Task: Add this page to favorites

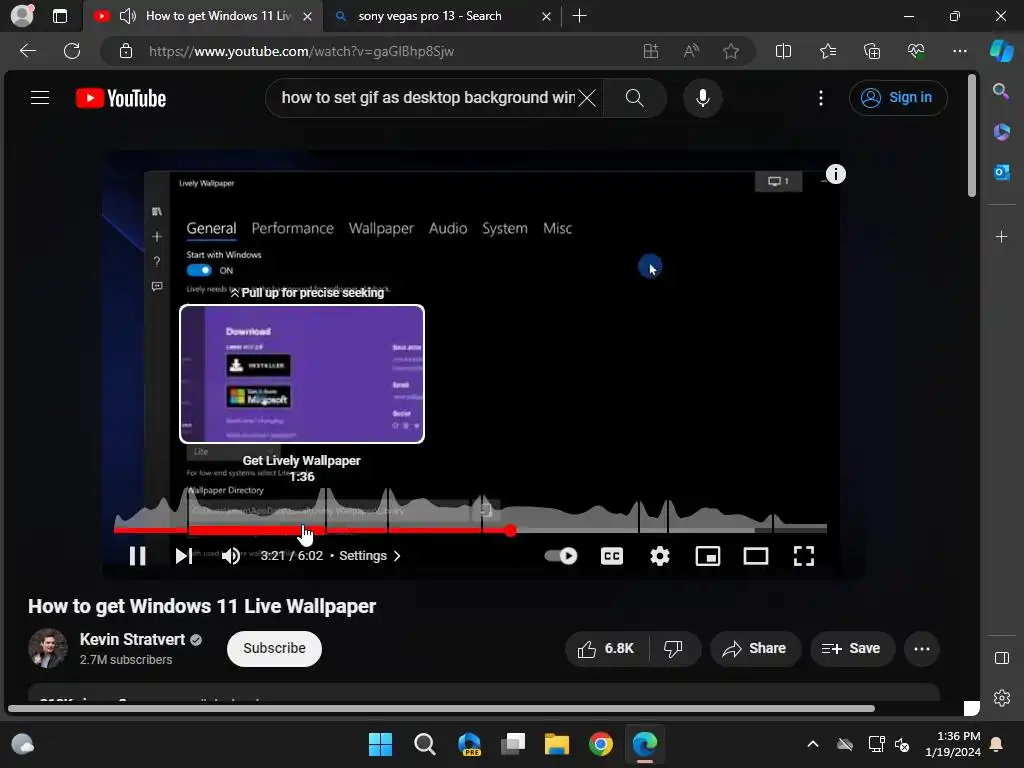Action: click(x=731, y=51)
